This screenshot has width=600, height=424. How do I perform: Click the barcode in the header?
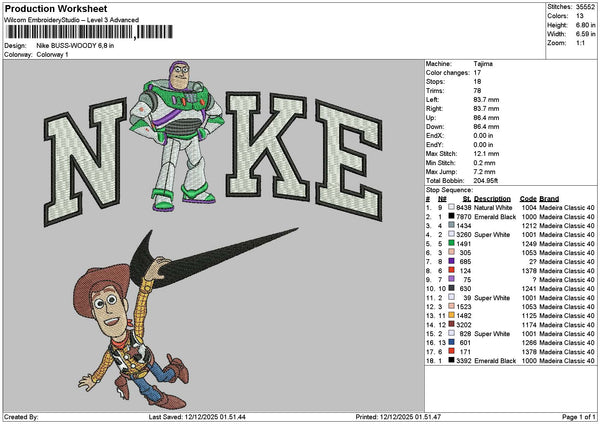(x=90, y=32)
